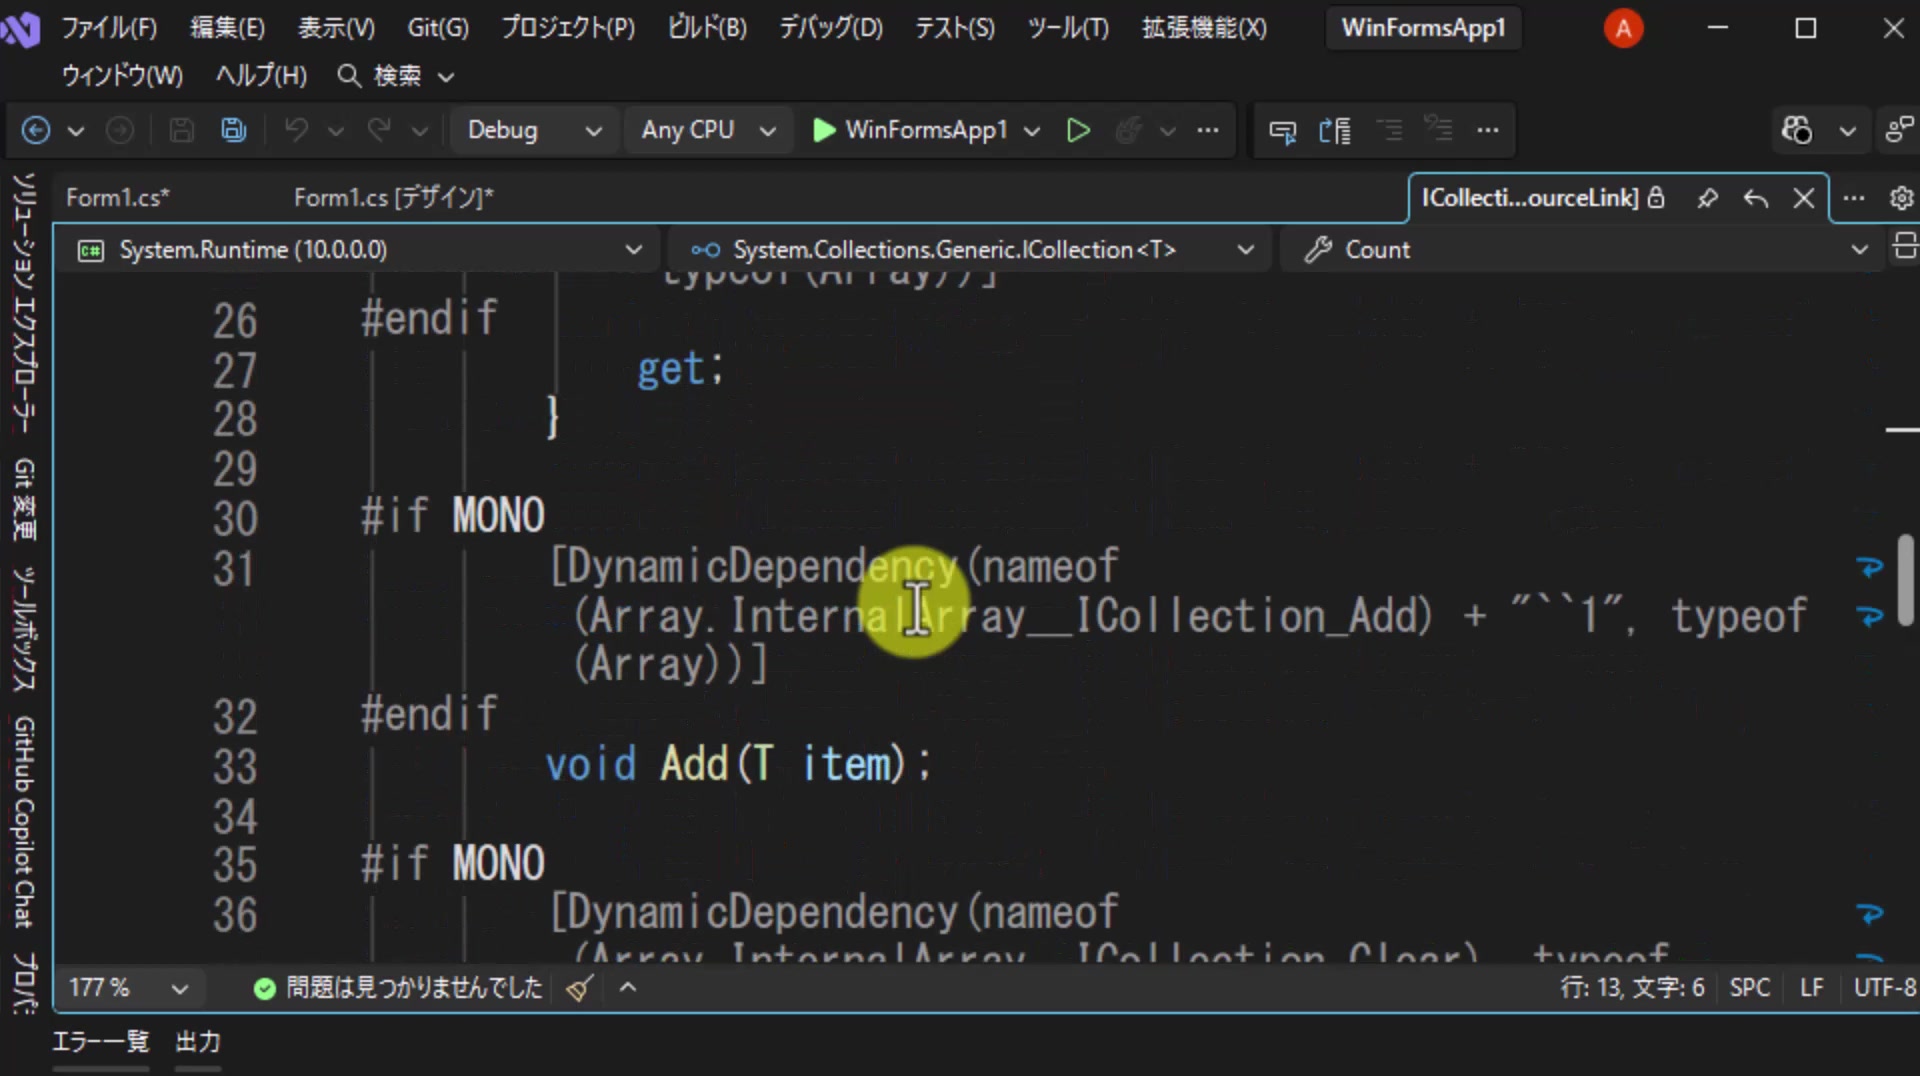1920x1076 pixels.
Task: Open the tab well settings gear
Action: [1902, 198]
